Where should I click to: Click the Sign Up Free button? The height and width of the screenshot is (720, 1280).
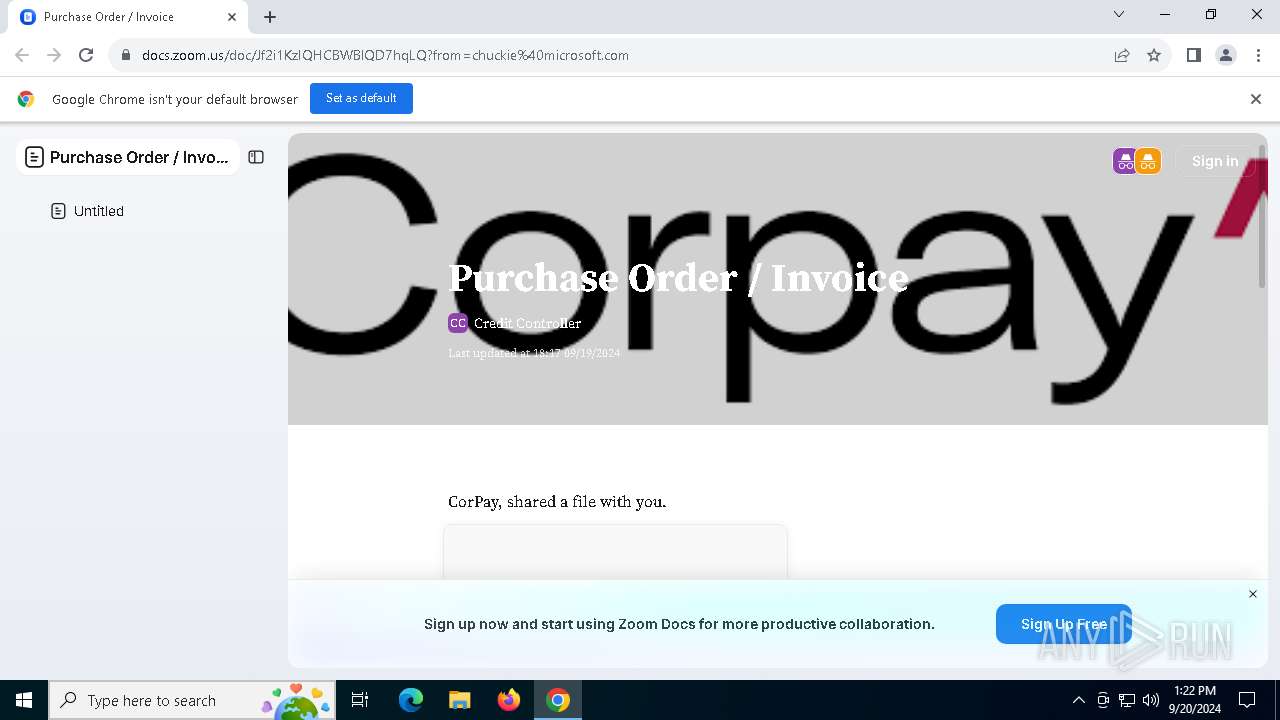coord(1064,624)
